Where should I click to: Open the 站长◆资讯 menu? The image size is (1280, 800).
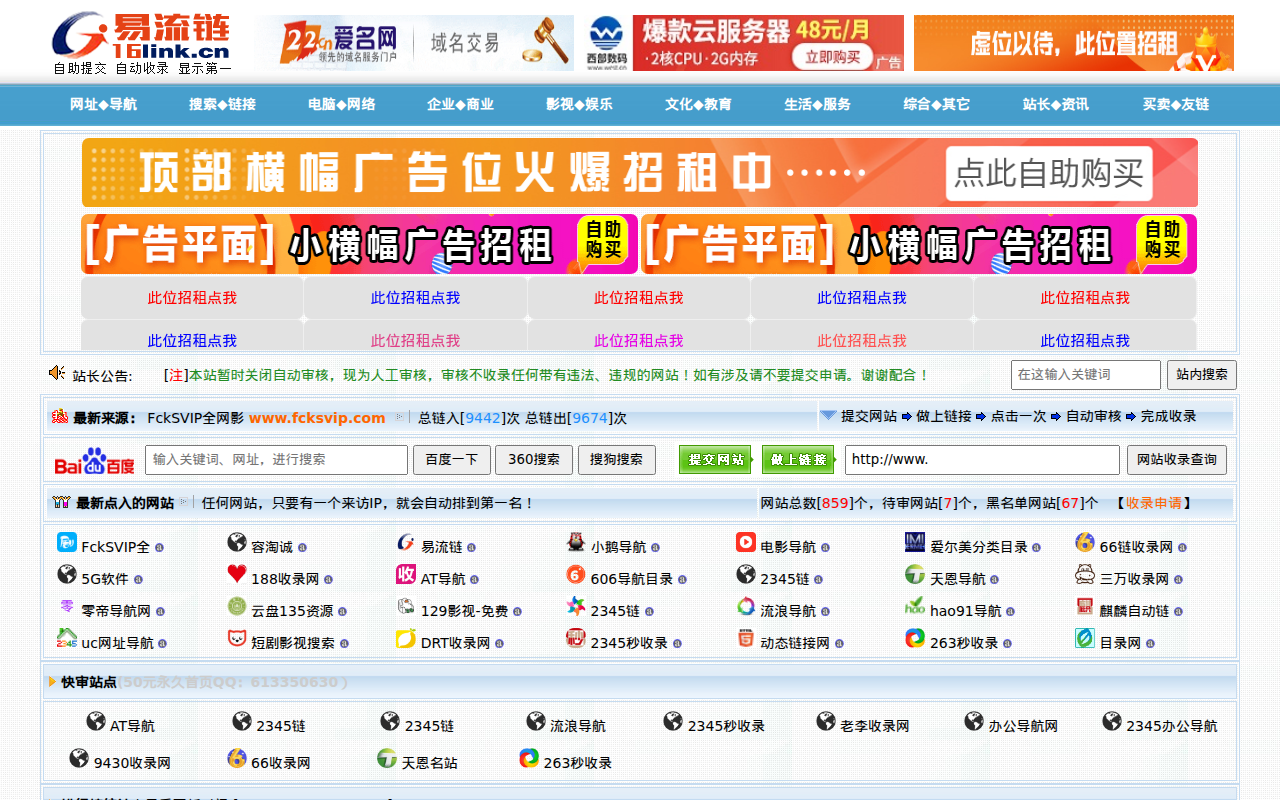pos(1055,104)
